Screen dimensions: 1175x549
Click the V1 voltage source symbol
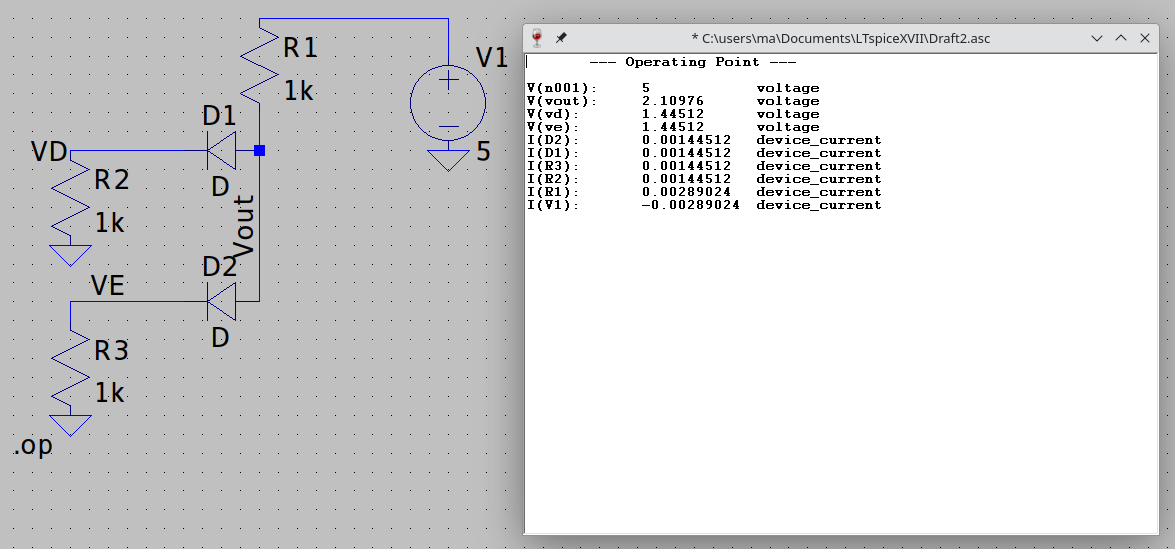448,103
